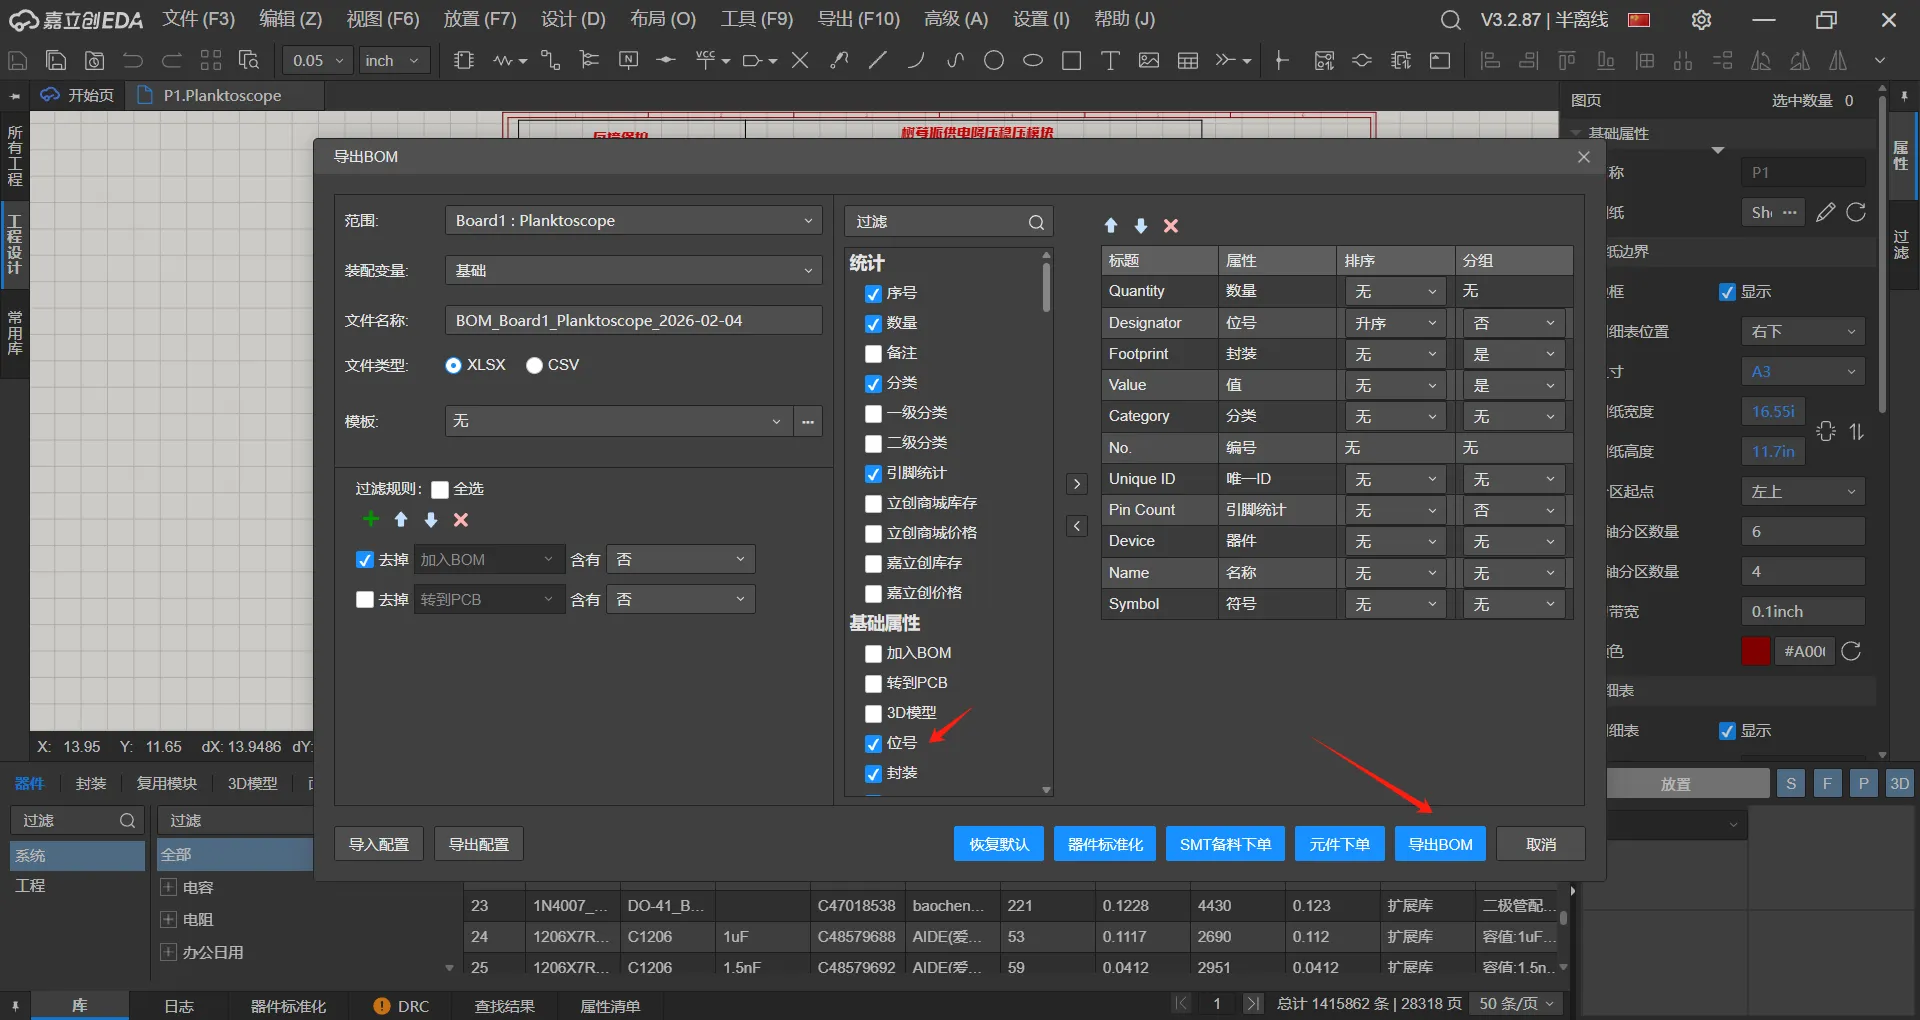Viewport: 1920px width, 1020px height.
Task: Click the red X delete filter rule icon
Action: [x=461, y=520]
